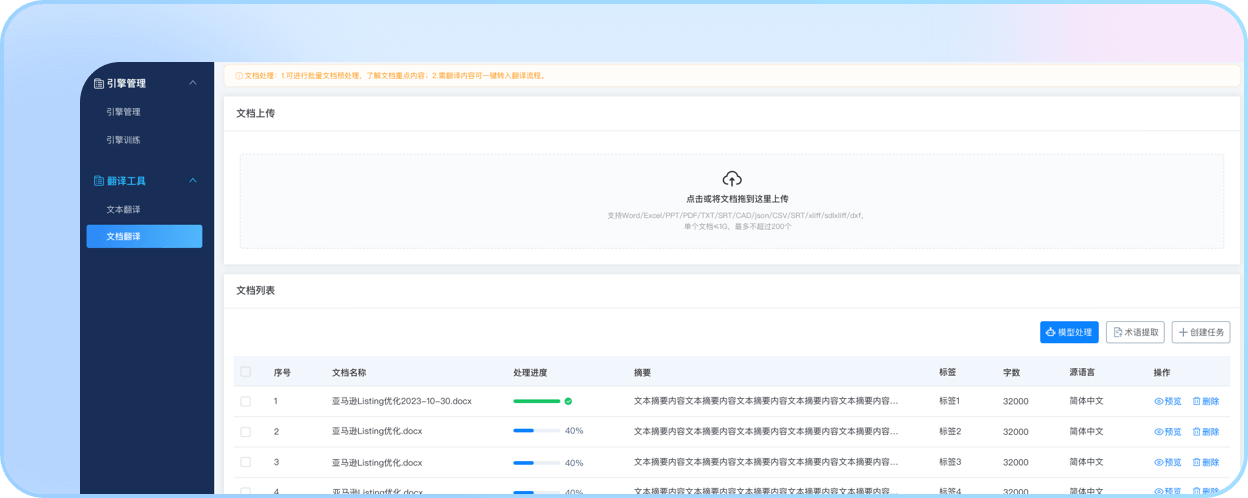1248x498 pixels.
Task: Click the 翻译工具 section header icon
Action: (x=98, y=181)
